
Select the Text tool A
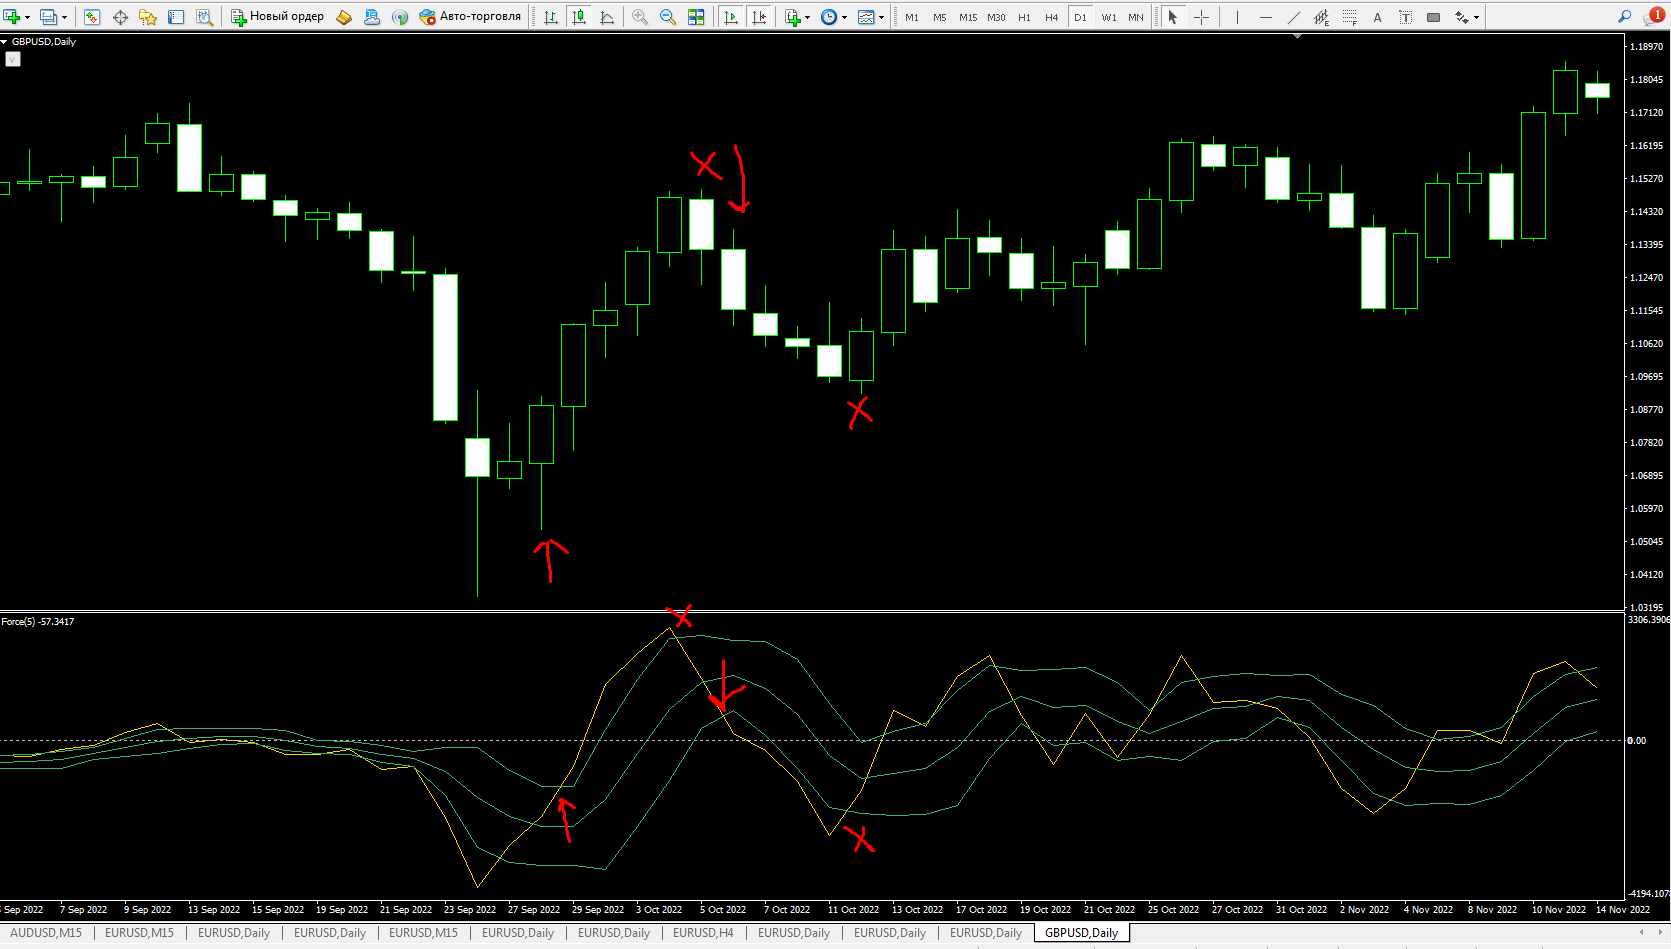(1377, 17)
